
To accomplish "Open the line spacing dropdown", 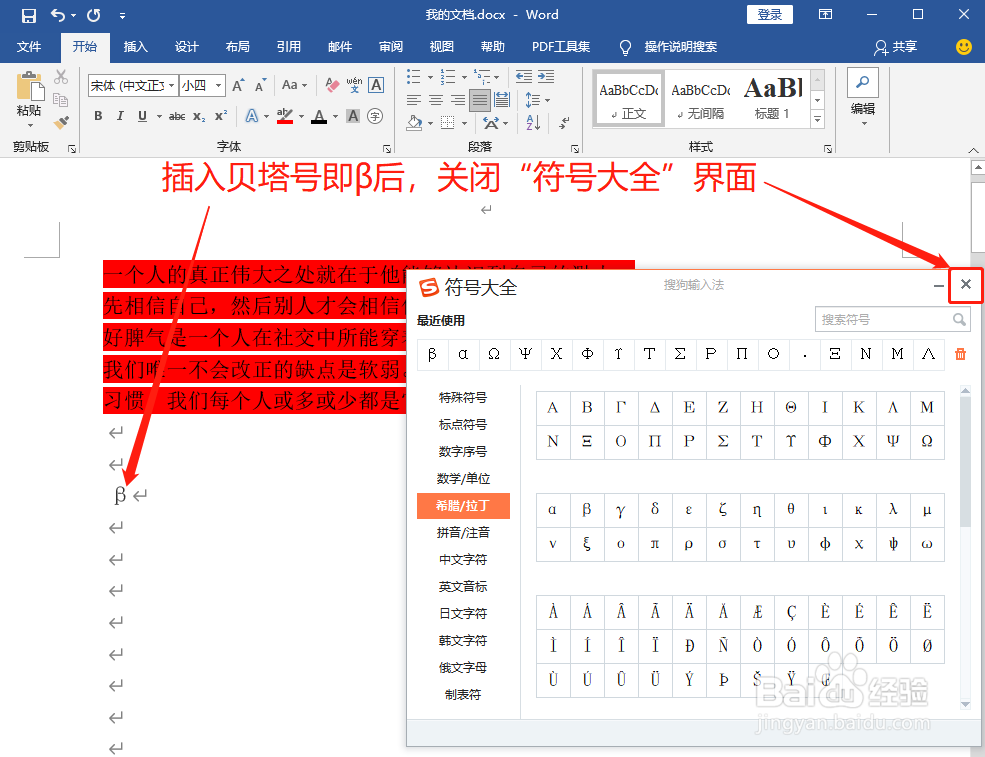I will tap(547, 100).
